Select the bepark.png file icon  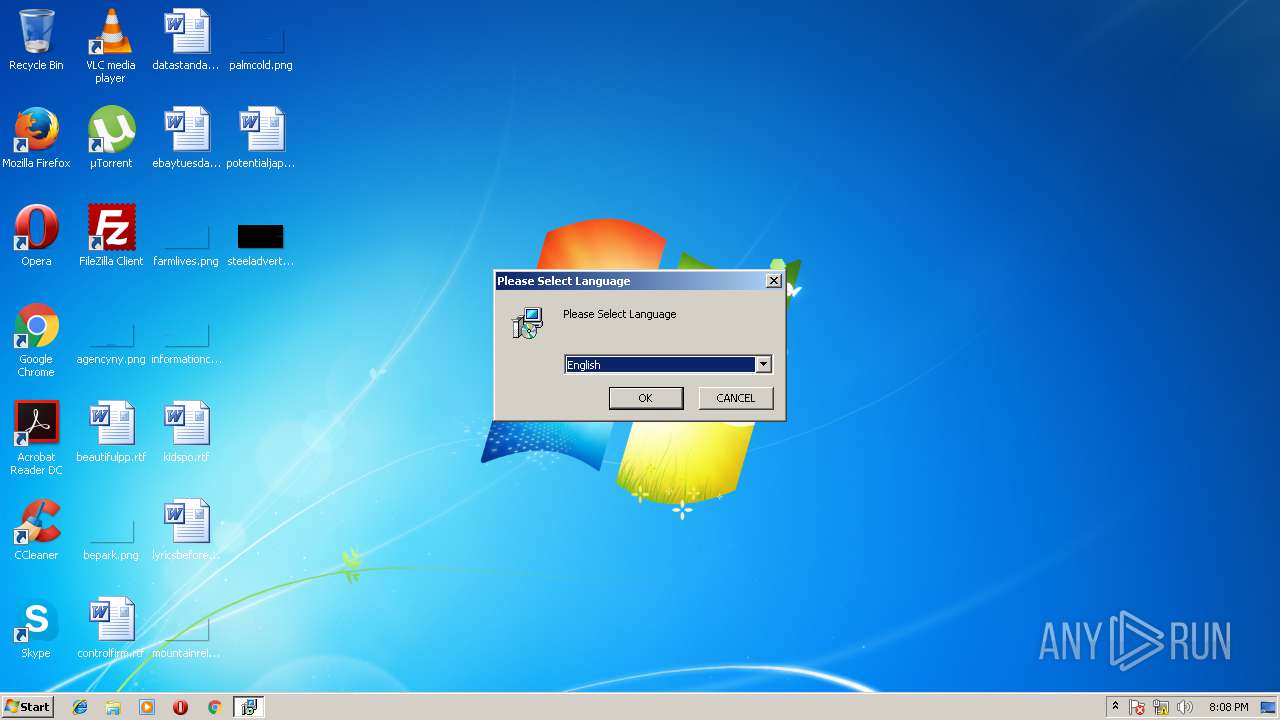coord(111,538)
